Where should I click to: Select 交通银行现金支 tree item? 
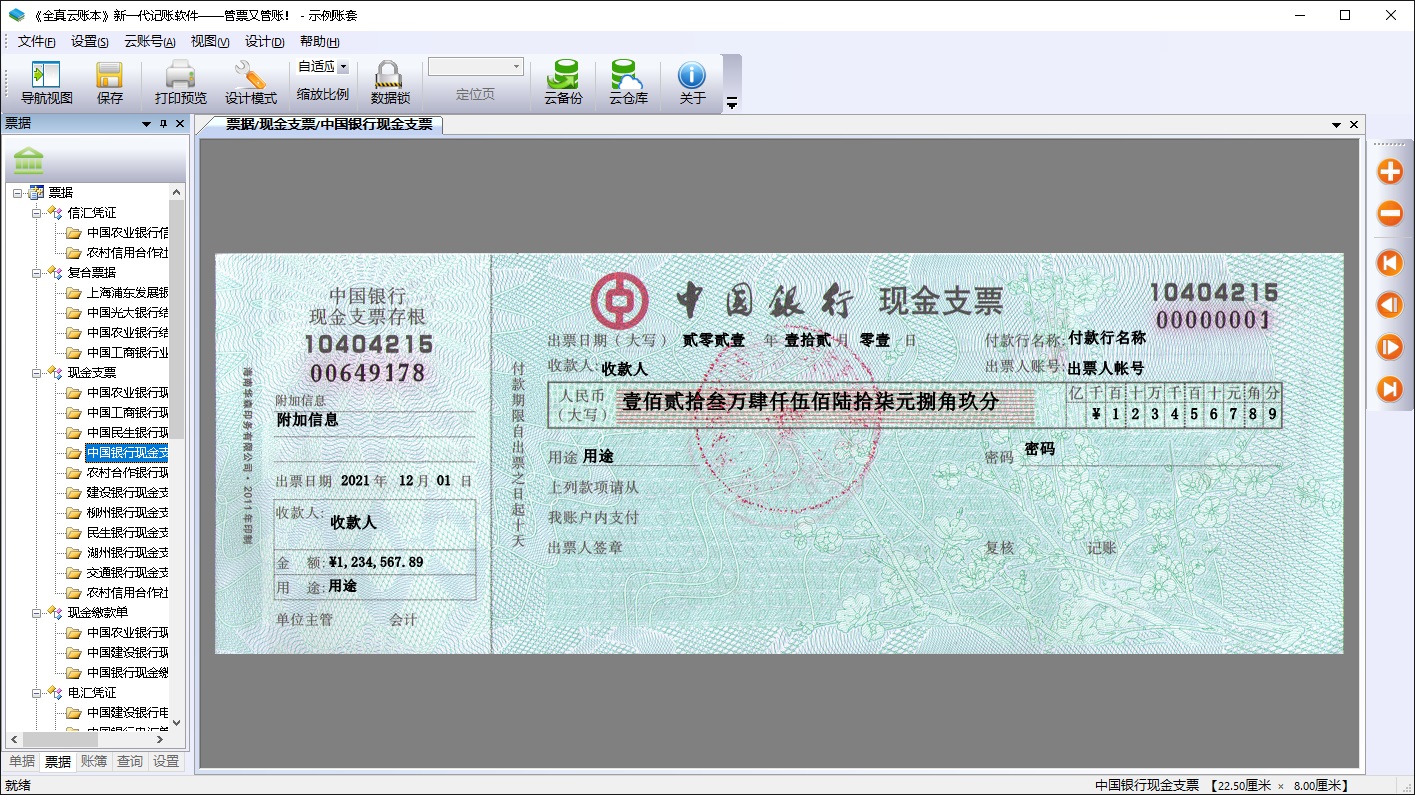pyautogui.click(x=127, y=572)
